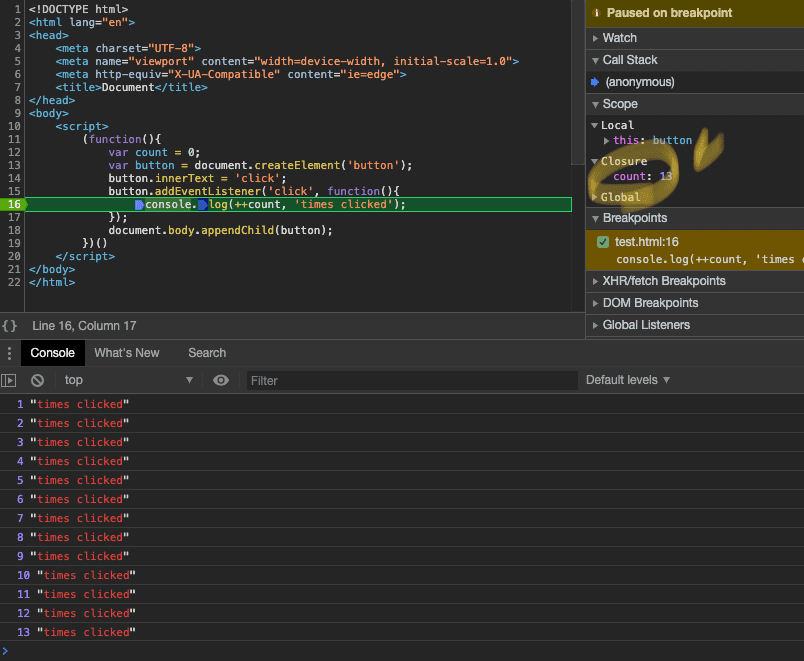Expand the Global scope entry
The width and height of the screenshot is (804, 661).
[620, 197]
